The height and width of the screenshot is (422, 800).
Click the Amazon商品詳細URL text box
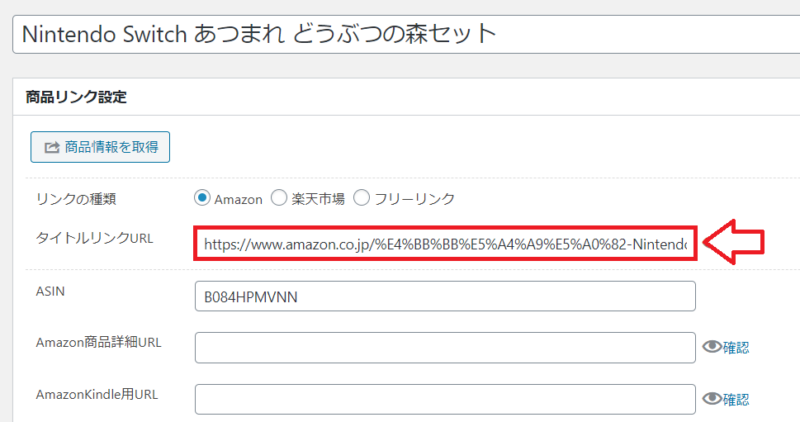pos(445,347)
